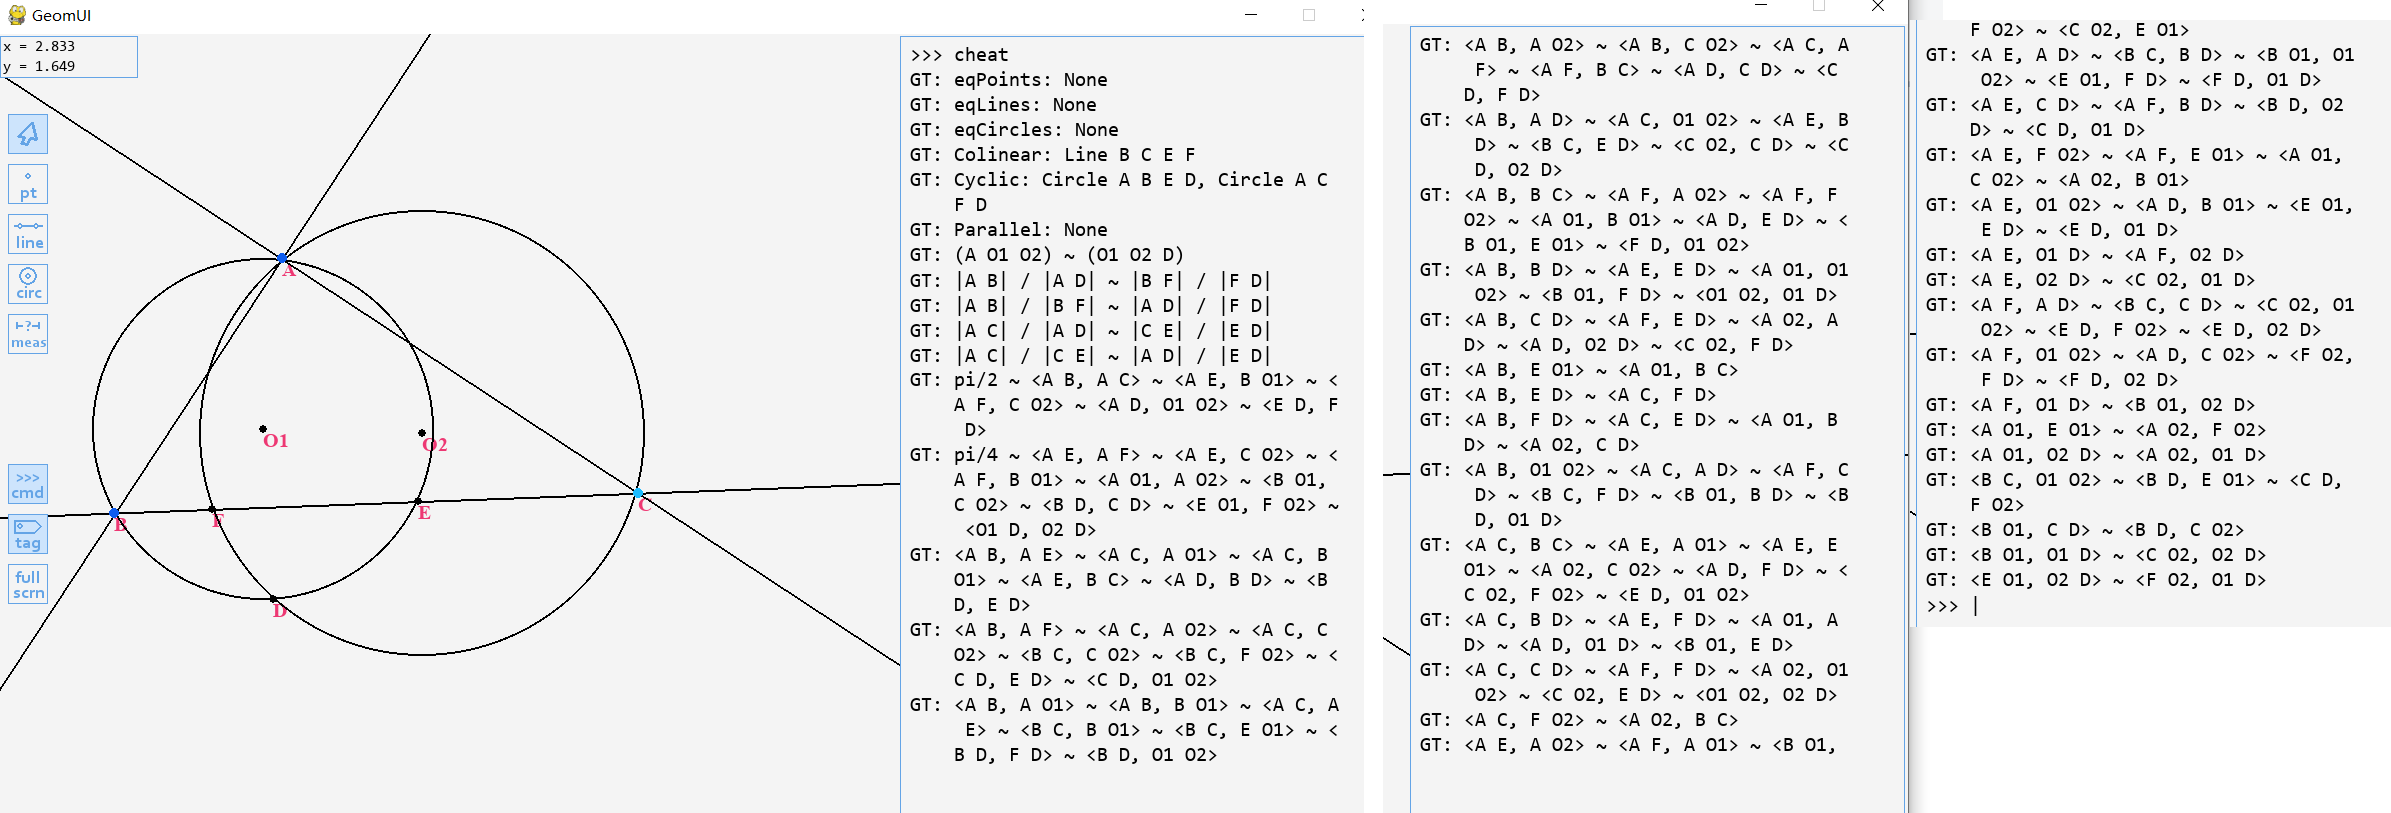Select the 'meas' measure tool
The width and height of the screenshot is (2391, 813).
click(28, 334)
